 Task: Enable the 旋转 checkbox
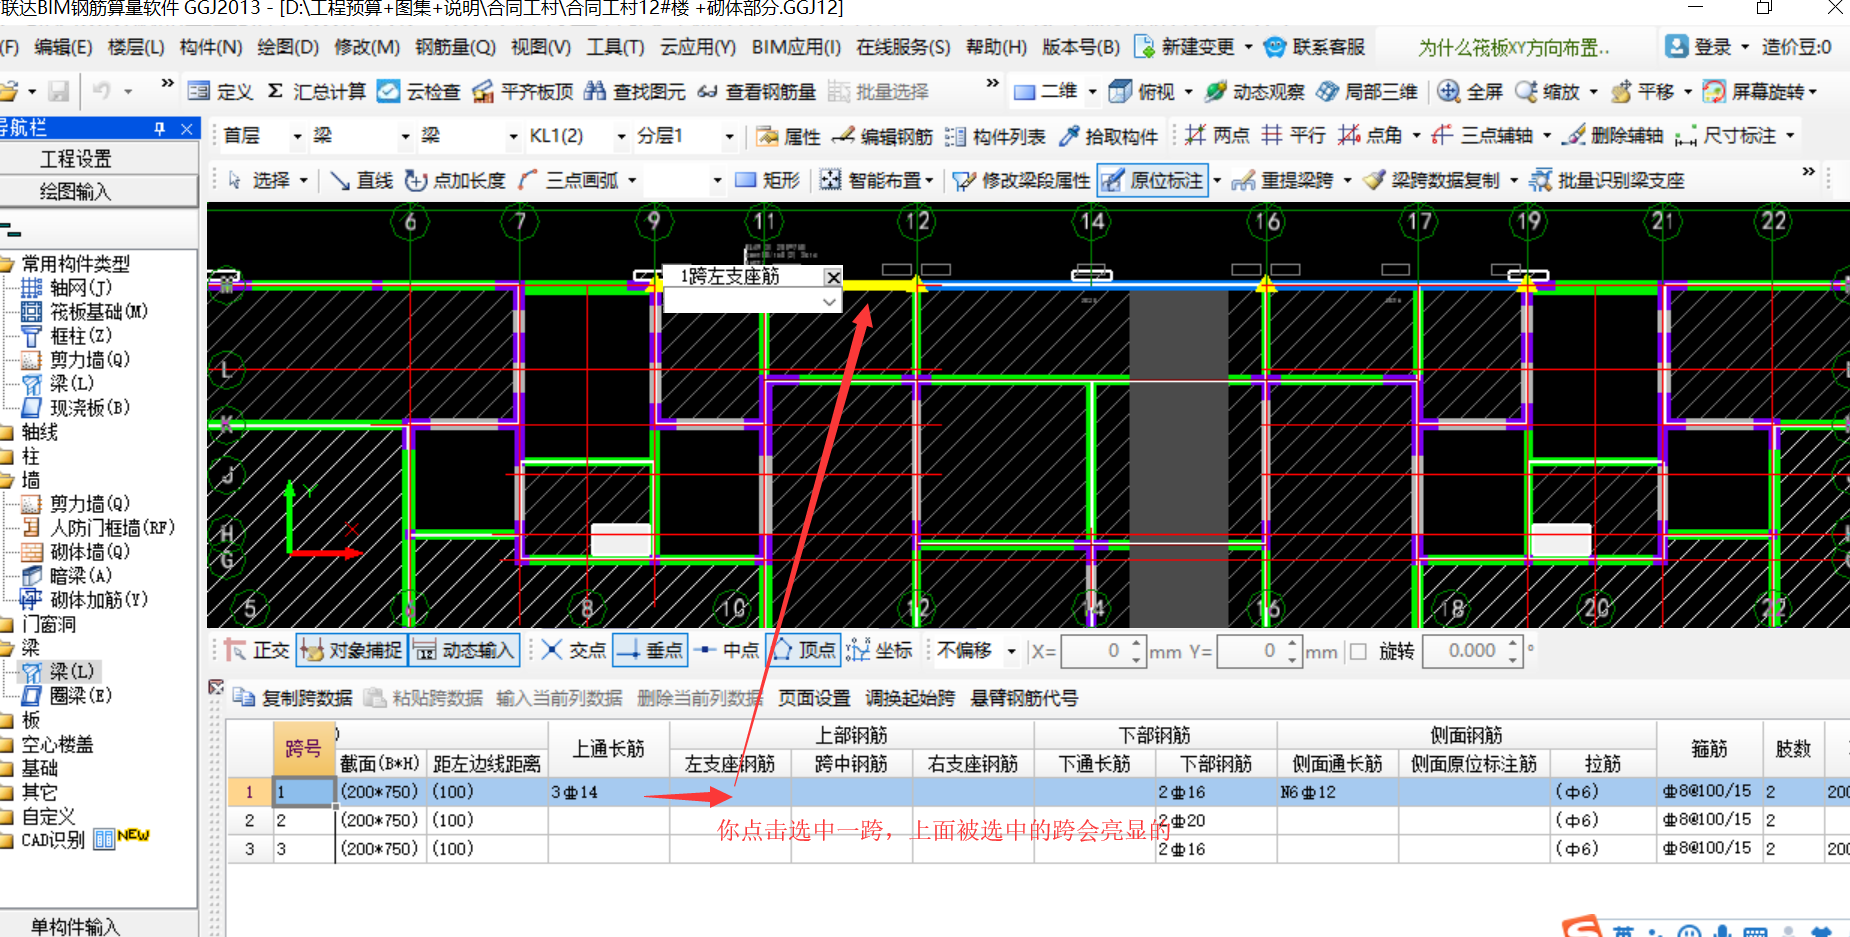click(1358, 651)
